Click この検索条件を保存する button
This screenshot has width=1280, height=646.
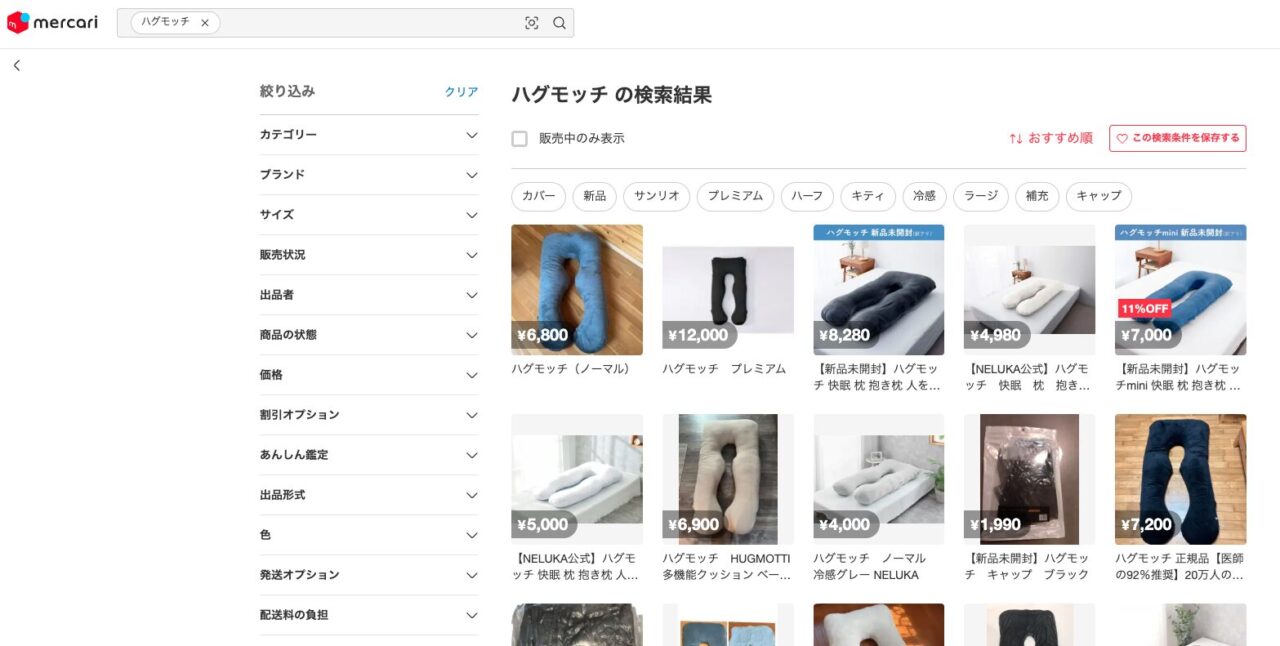coord(1177,138)
